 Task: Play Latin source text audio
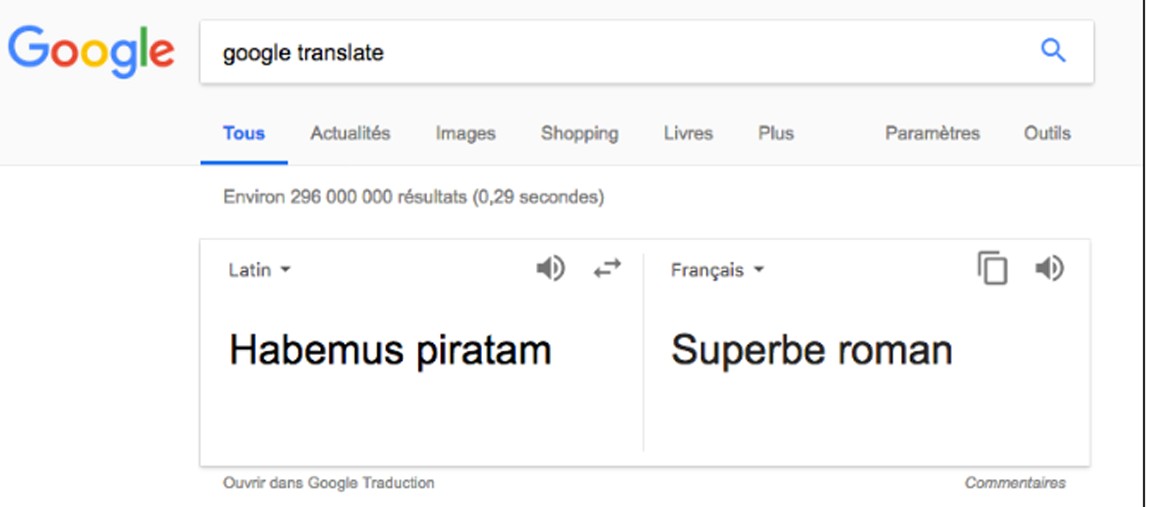point(550,269)
